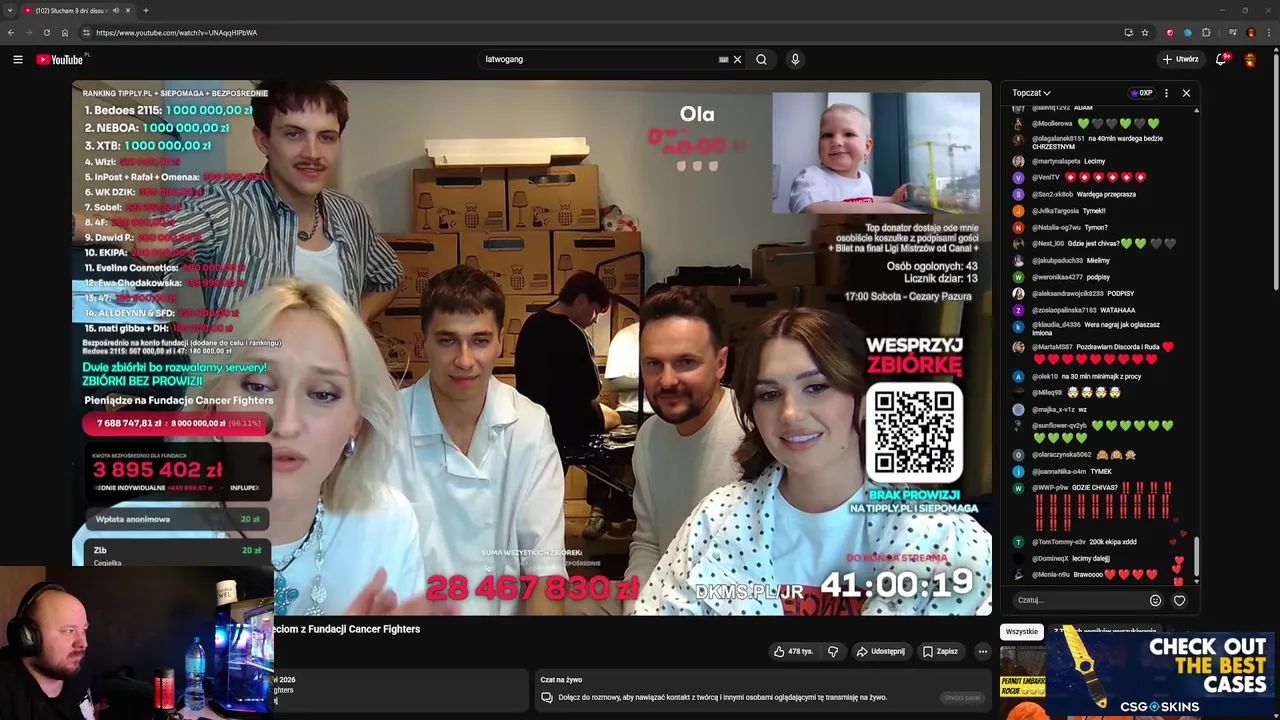This screenshot has width=1280, height=720.
Task: Send a heart reaction in chat
Action: (1179, 600)
